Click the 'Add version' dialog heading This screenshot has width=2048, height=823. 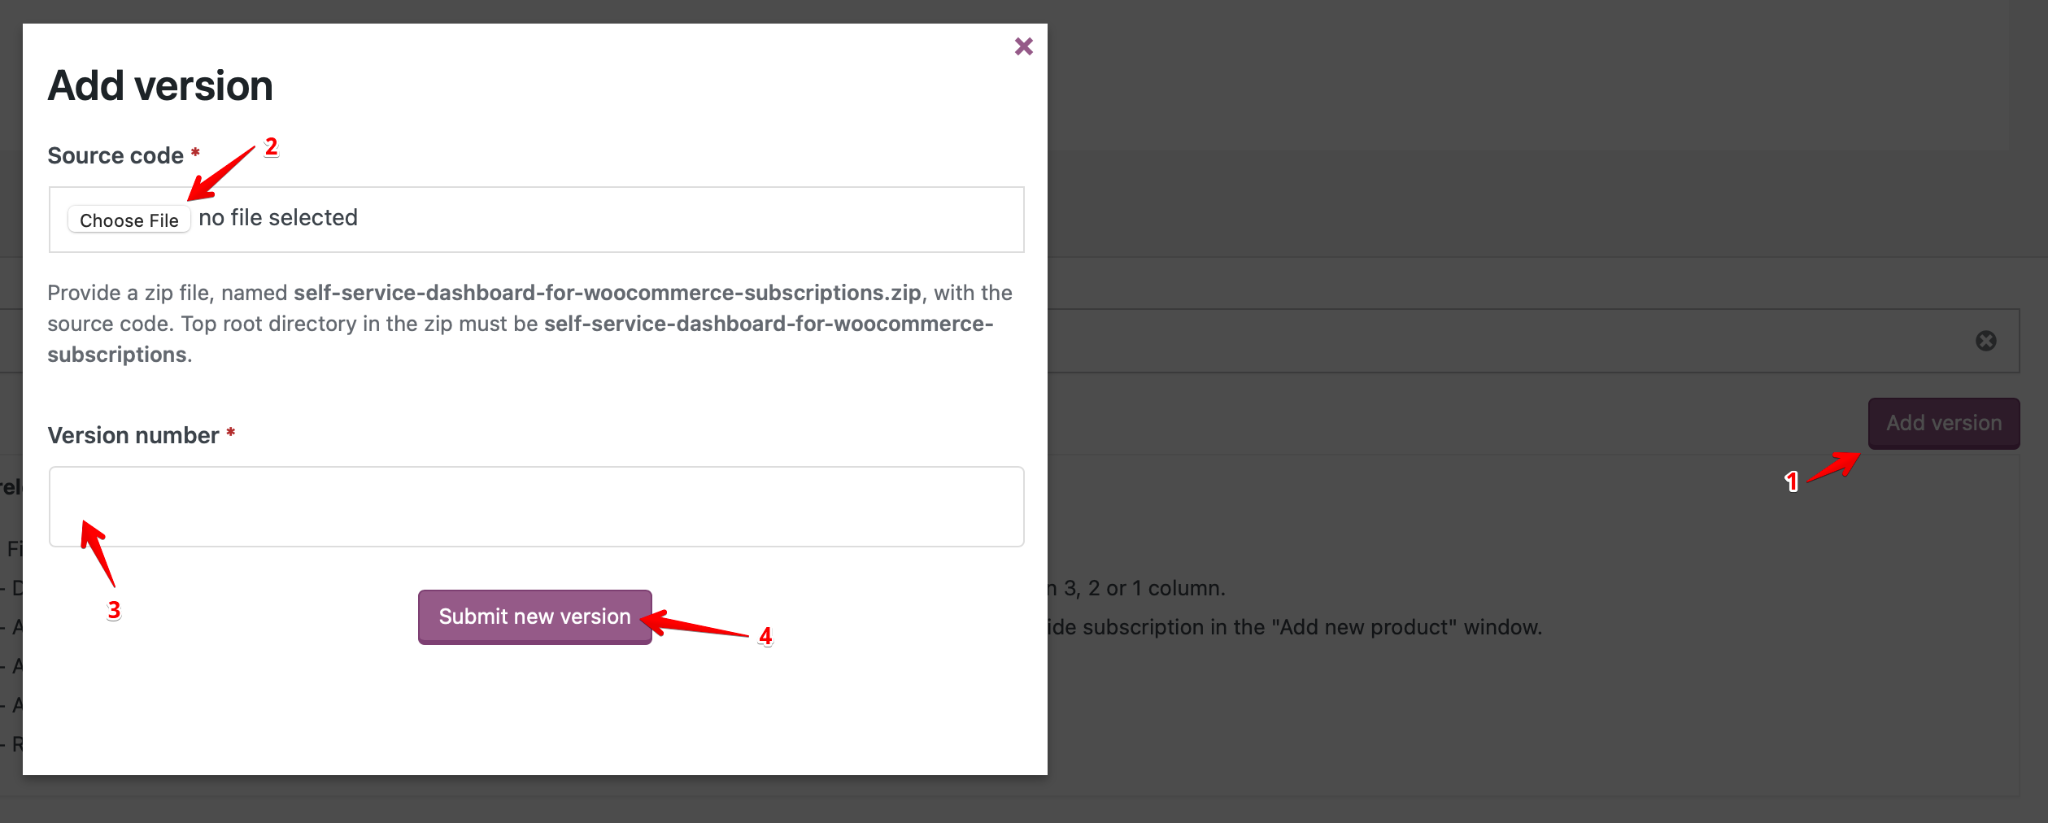pyautogui.click(x=160, y=86)
